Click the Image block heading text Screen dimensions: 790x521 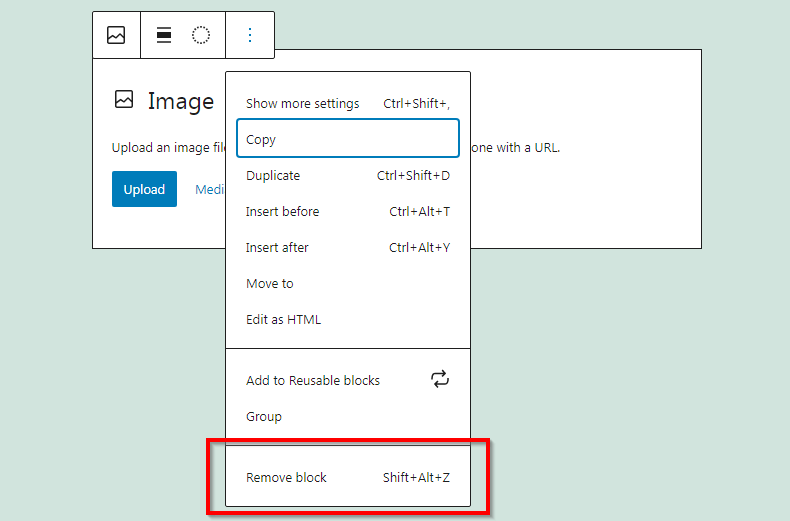point(181,101)
